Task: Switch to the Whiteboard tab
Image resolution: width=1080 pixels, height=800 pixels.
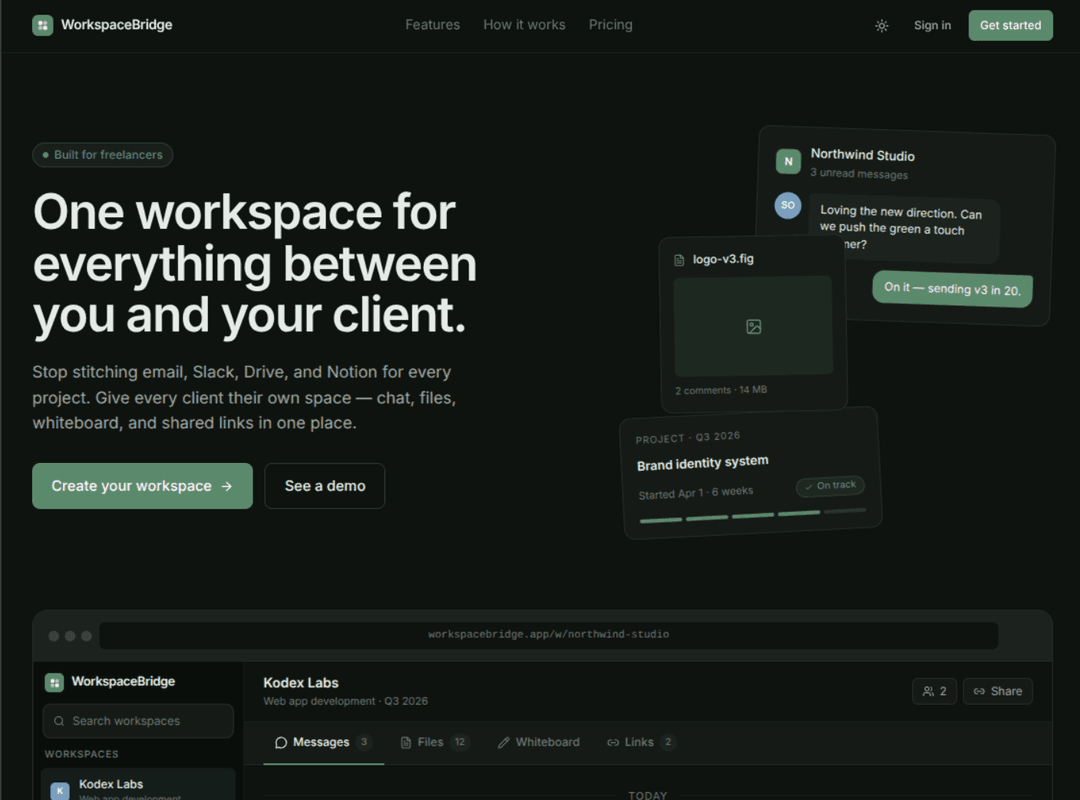Action: coord(539,742)
